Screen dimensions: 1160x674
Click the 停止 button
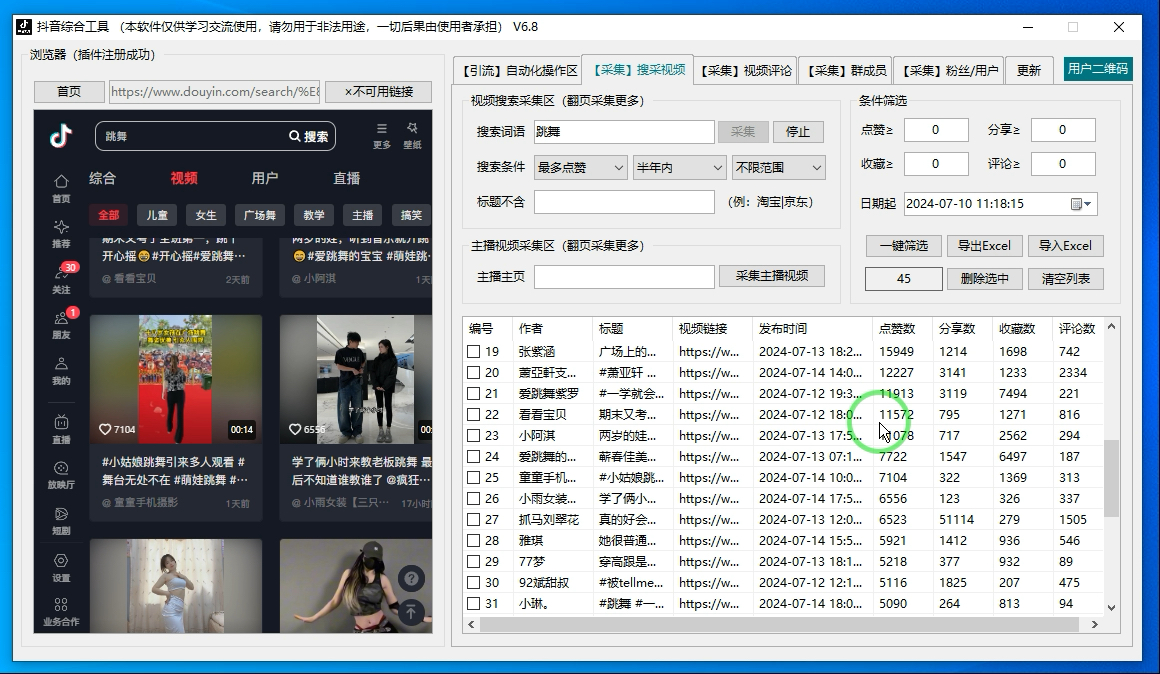798,132
